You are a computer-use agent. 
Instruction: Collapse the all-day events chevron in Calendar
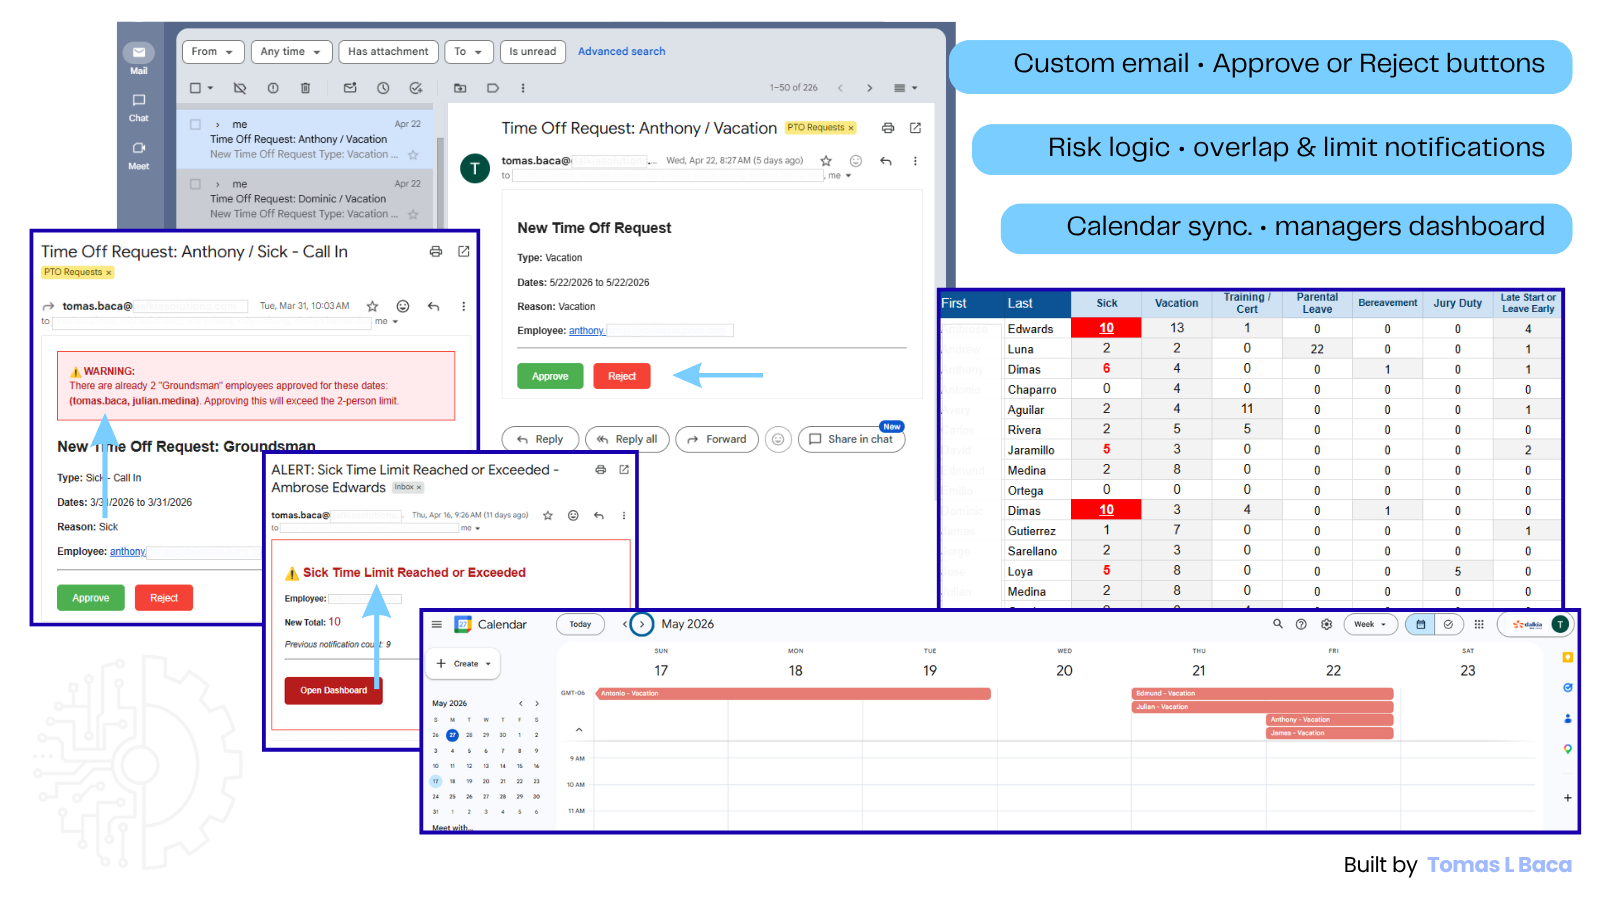click(x=578, y=730)
